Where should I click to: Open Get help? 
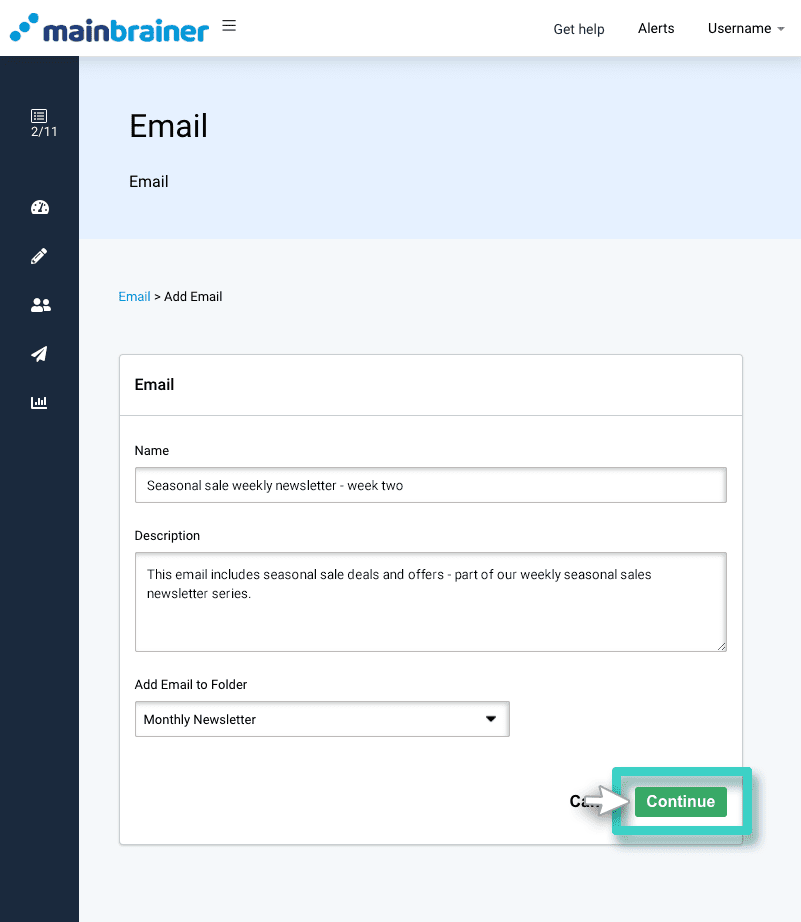pos(578,29)
